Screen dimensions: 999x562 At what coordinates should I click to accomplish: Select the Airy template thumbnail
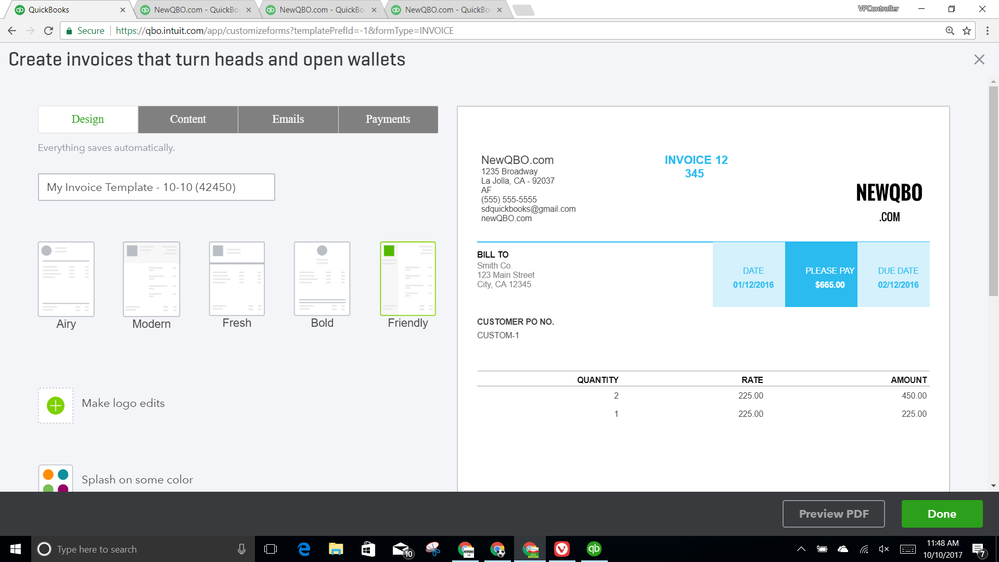pyautogui.click(x=66, y=278)
